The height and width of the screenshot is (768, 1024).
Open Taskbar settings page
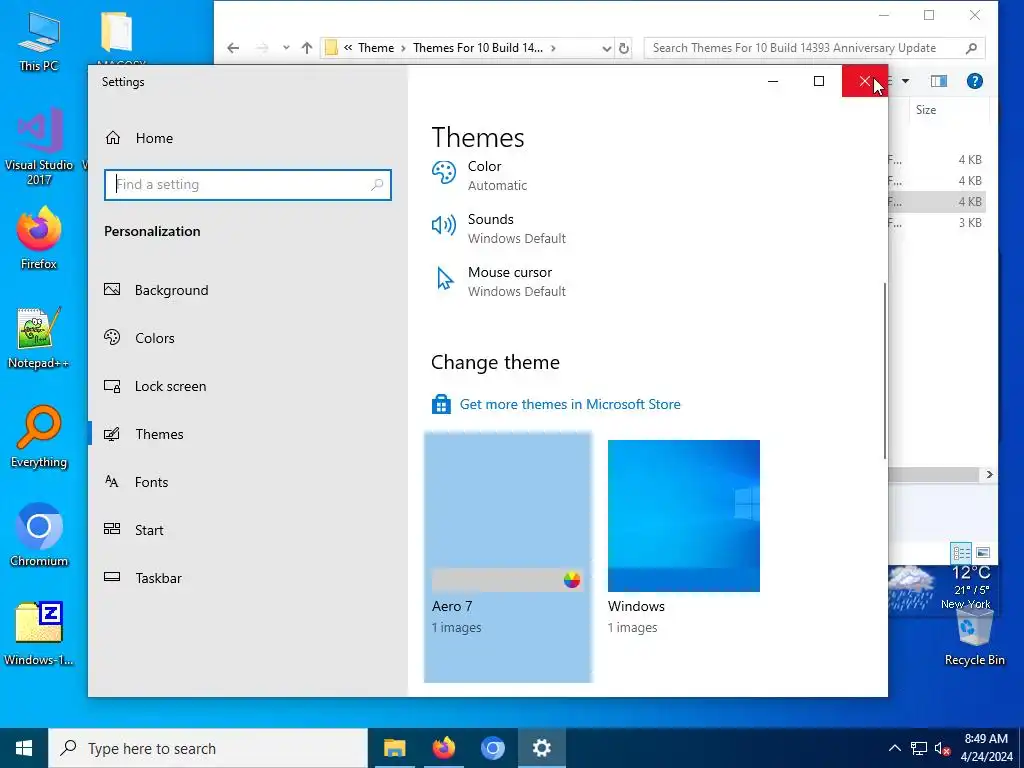(x=143, y=578)
